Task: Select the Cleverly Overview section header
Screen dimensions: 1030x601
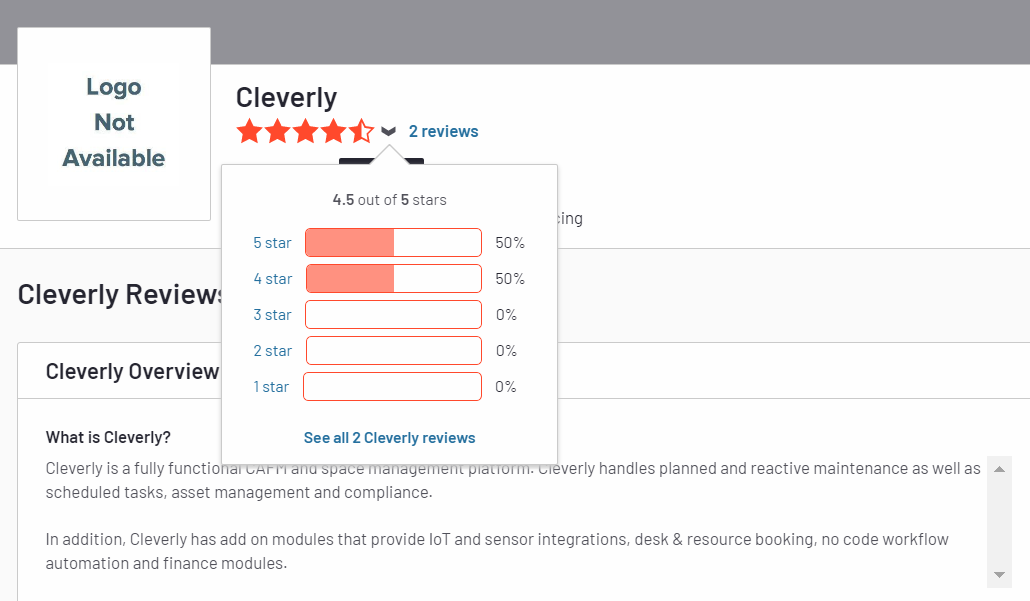Action: pyautogui.click(x=132, y=370)
